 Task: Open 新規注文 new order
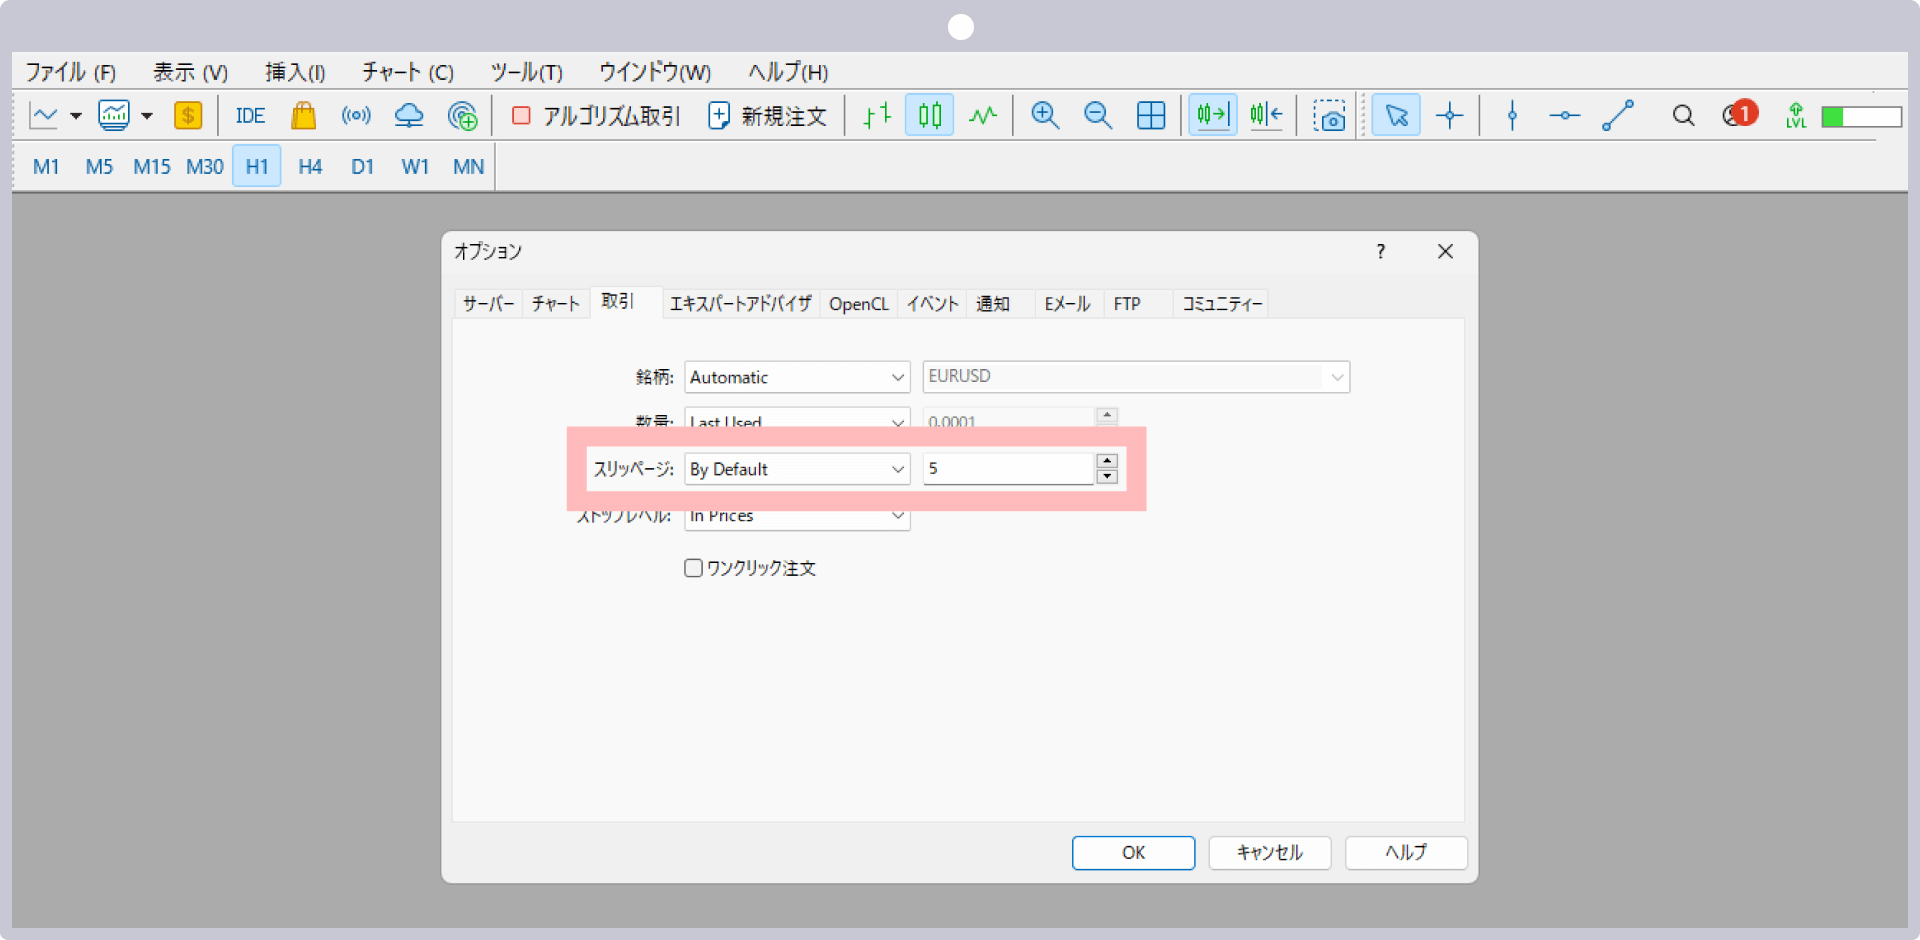click(768, 116)
